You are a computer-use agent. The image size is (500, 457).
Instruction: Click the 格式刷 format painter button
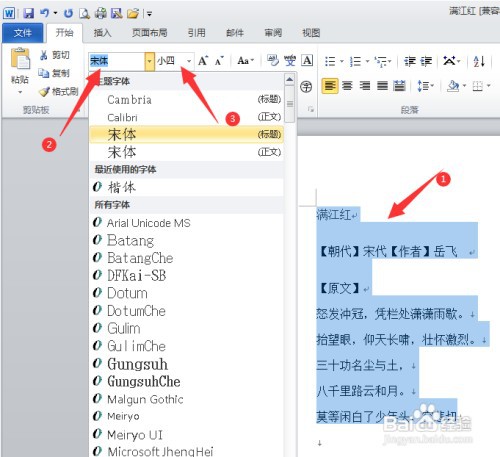(58, 91)
